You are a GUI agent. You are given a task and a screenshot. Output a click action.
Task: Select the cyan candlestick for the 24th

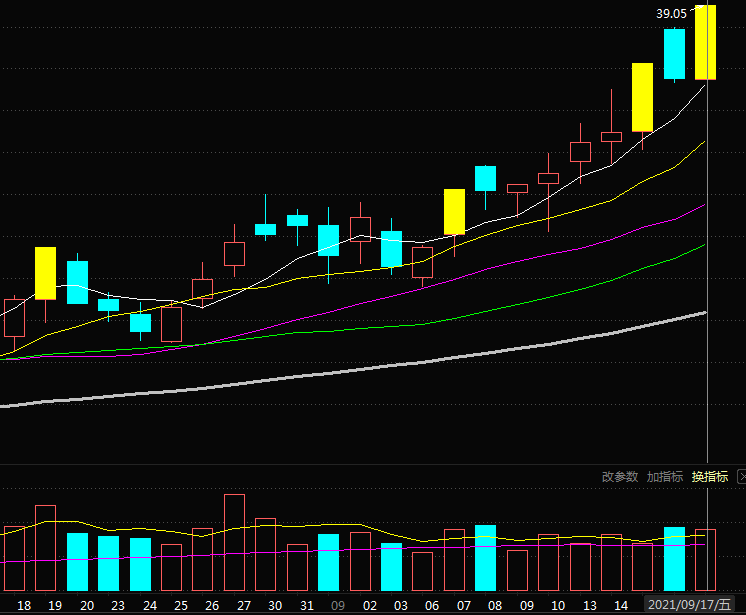140,323
